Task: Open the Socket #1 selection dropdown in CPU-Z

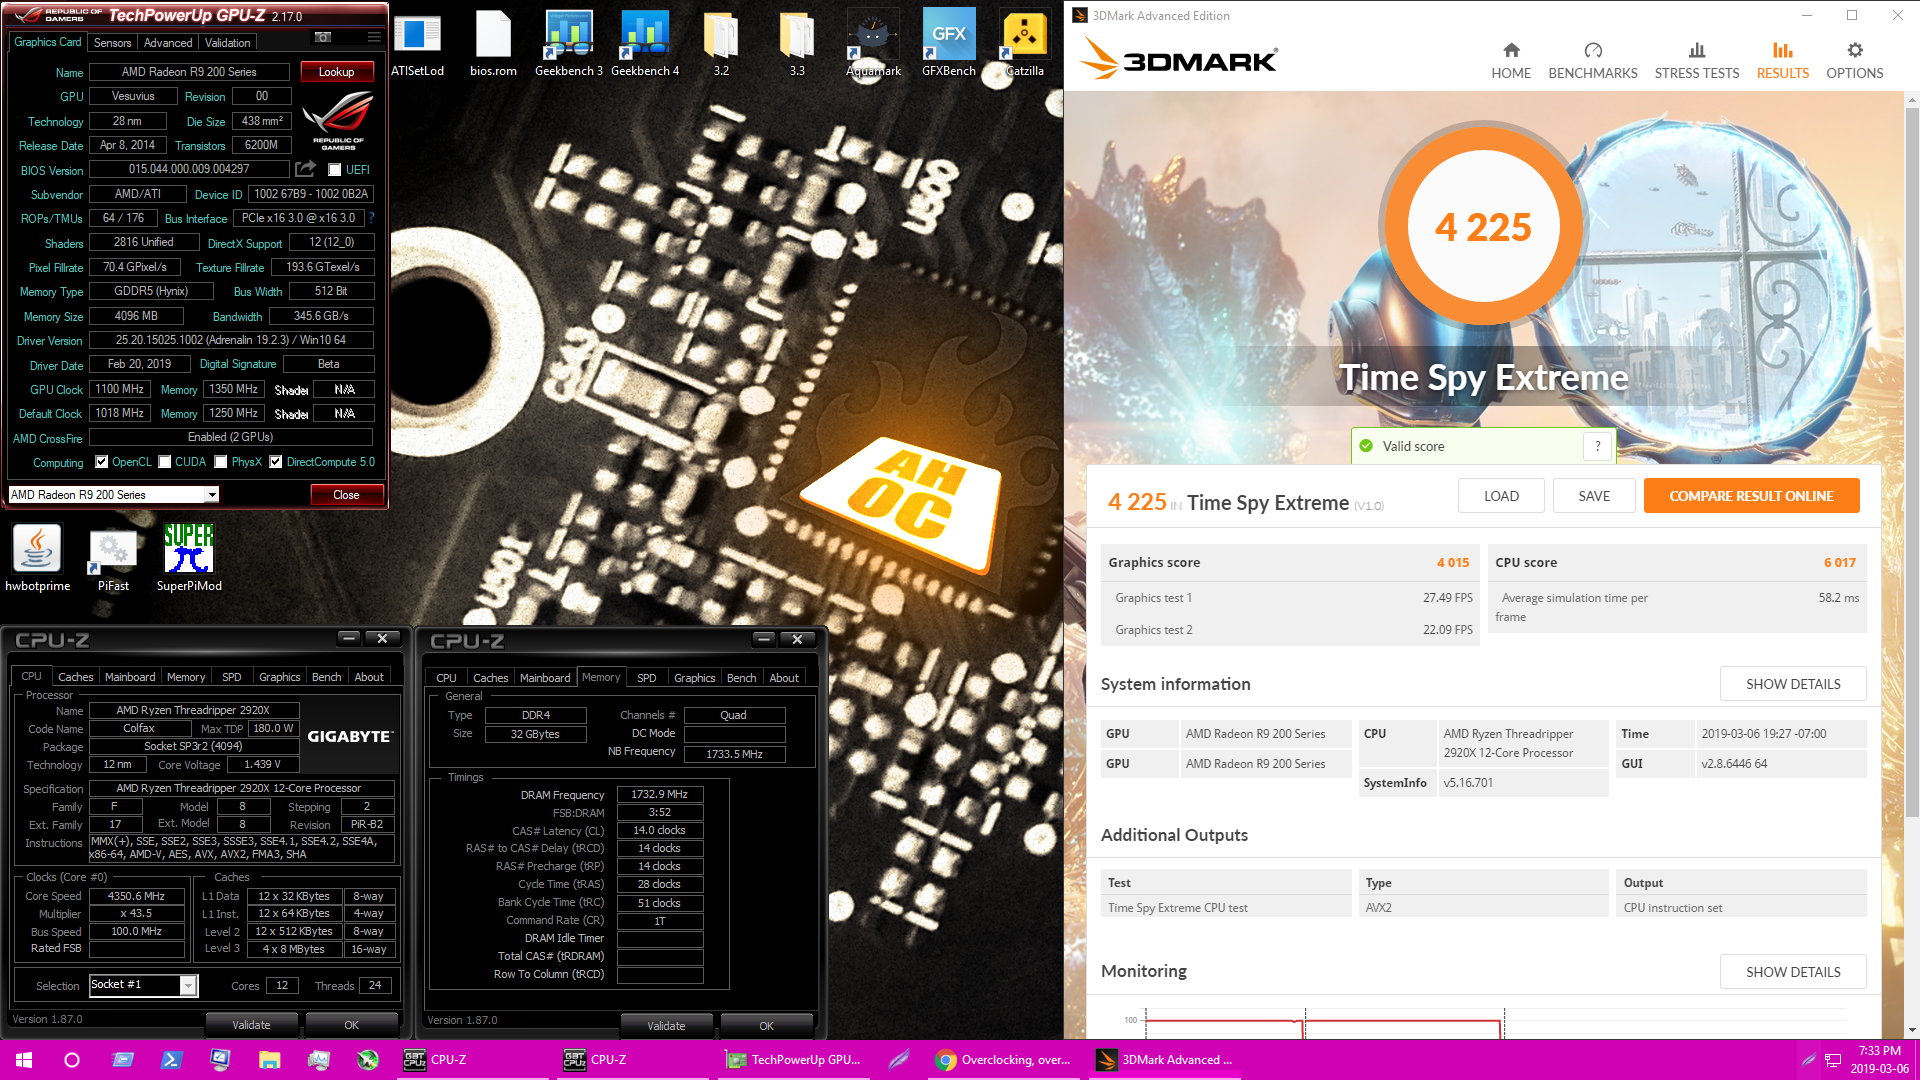Action: (143, 985)
